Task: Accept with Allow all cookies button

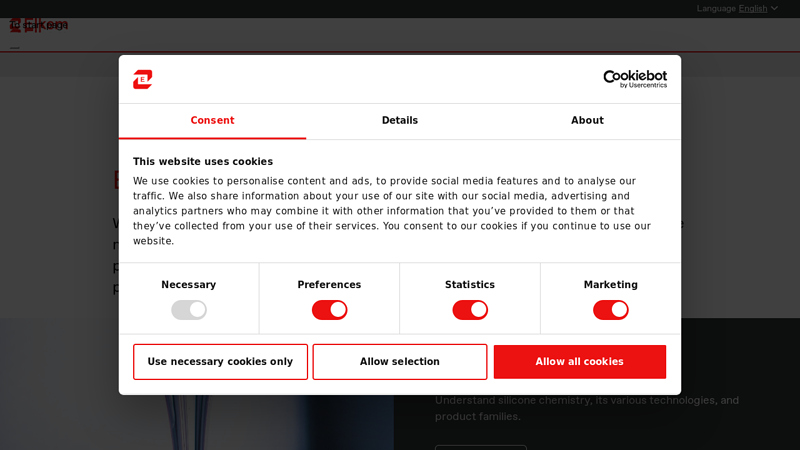Action: [x=579, y=362]
